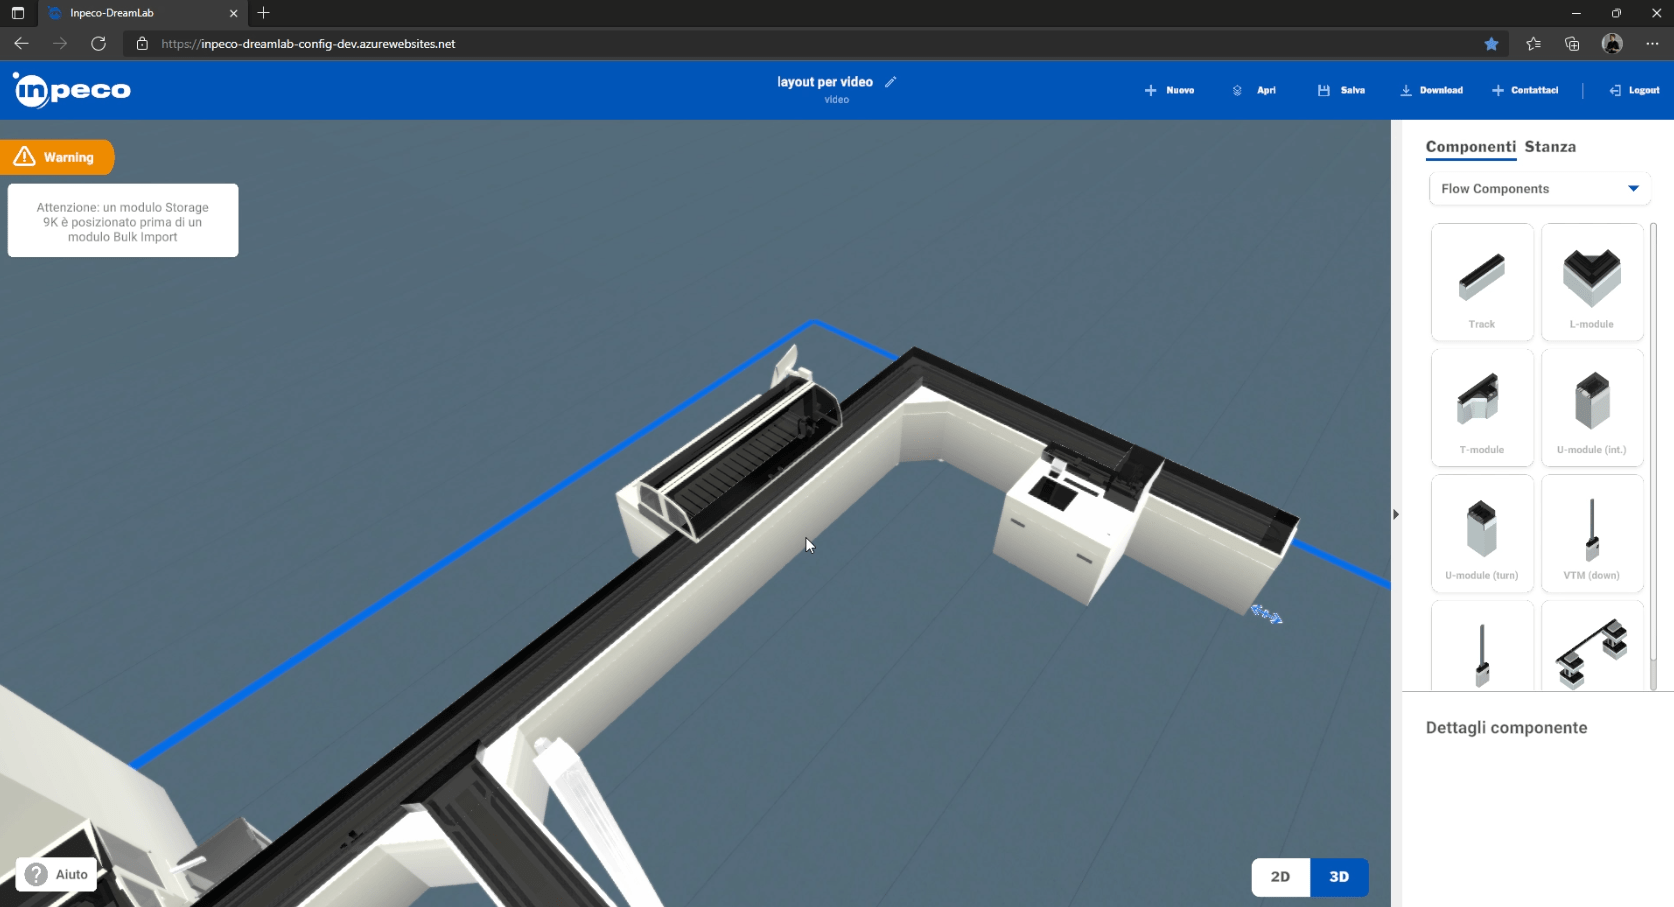Pick the T-module component
1674x907 pixels.
(x=1481, y=407)
